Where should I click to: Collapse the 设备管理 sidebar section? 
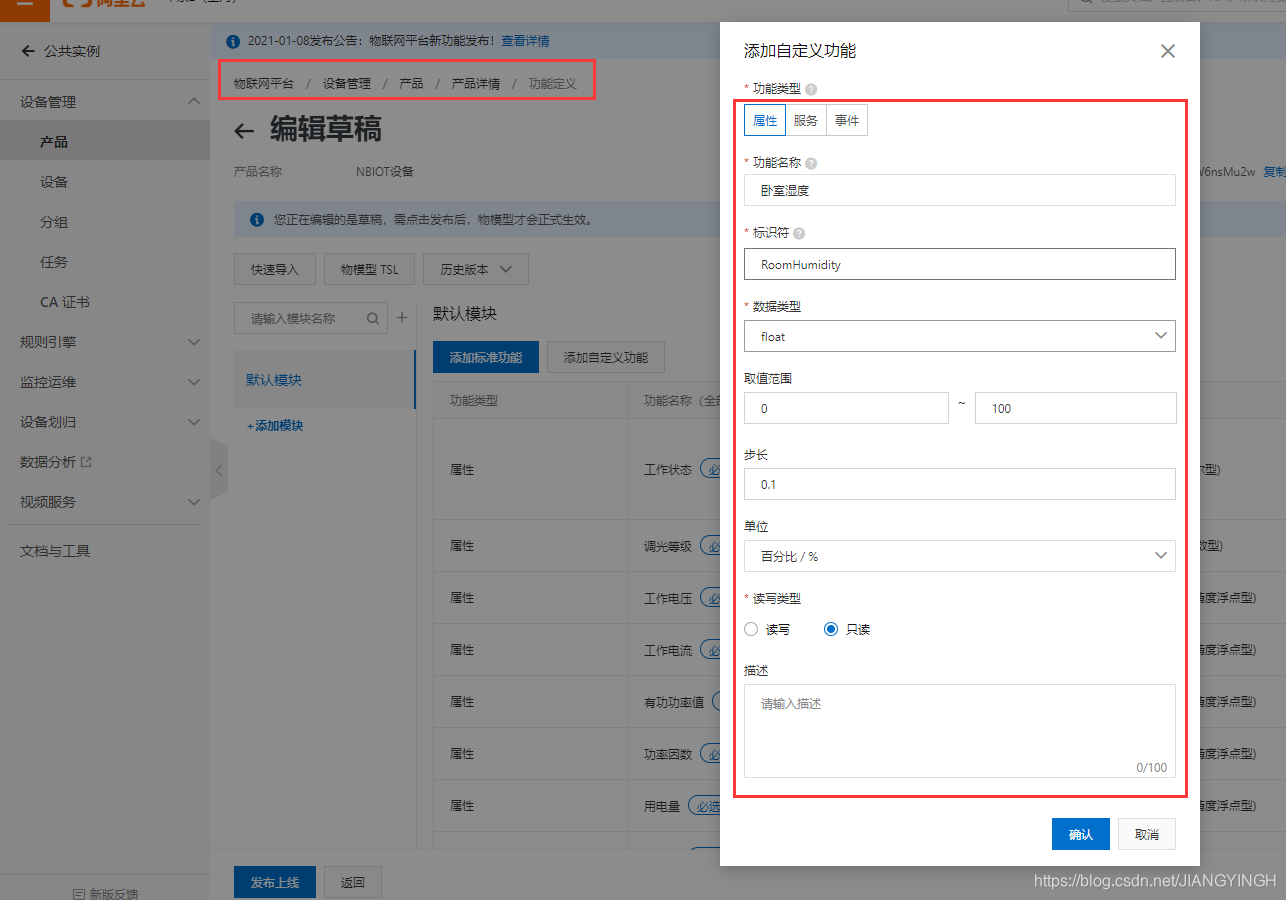(194, 102)
